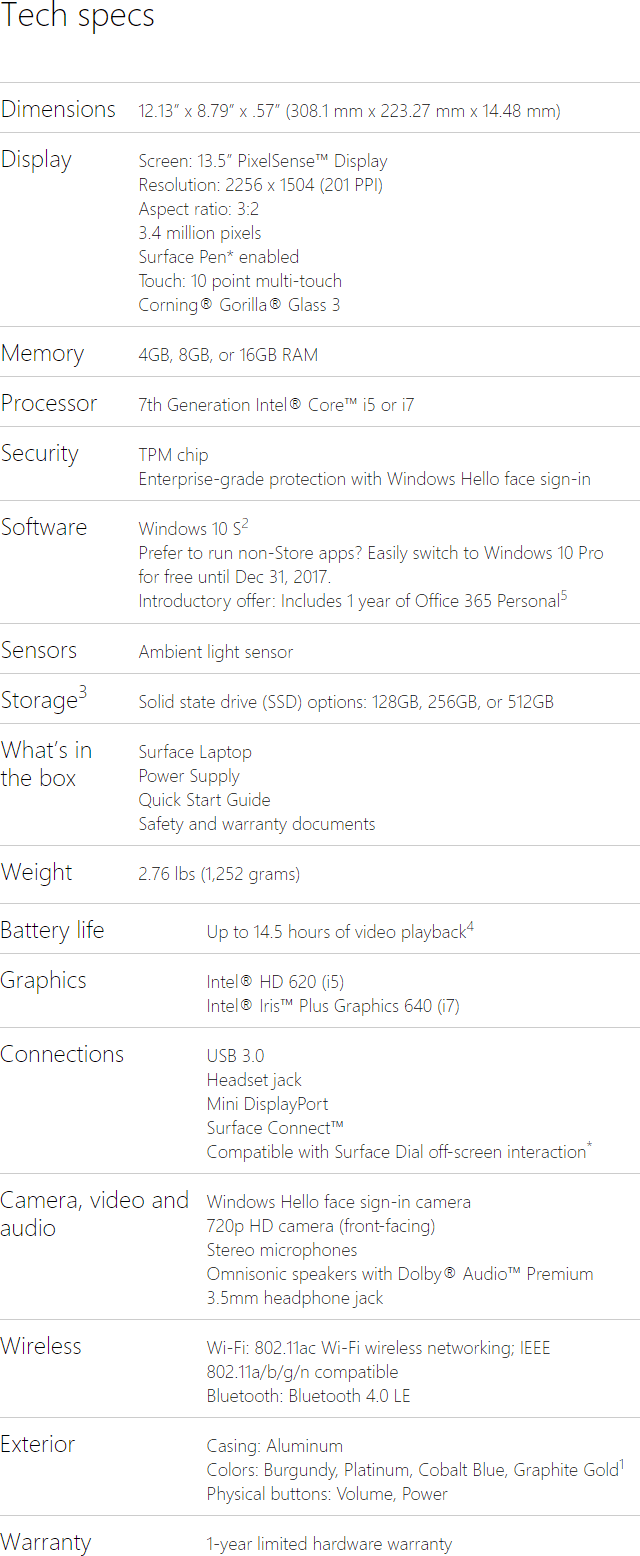Select the Security section label
Image resolution: width=640 pixels, height=1556 pixels.
39,453
